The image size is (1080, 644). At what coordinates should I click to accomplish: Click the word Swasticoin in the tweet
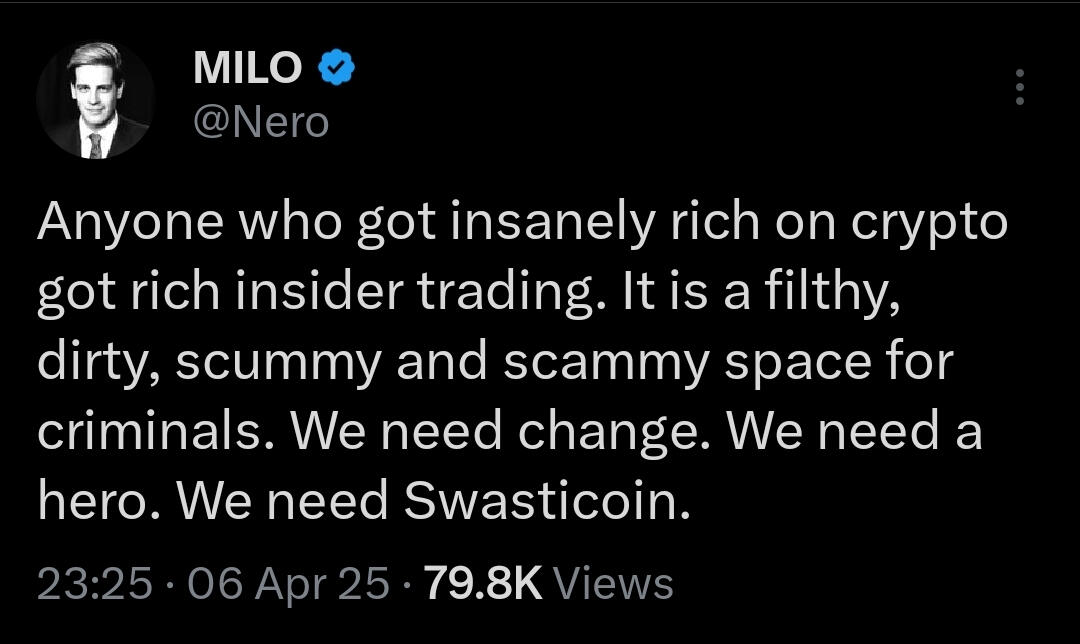coord(547,501)
